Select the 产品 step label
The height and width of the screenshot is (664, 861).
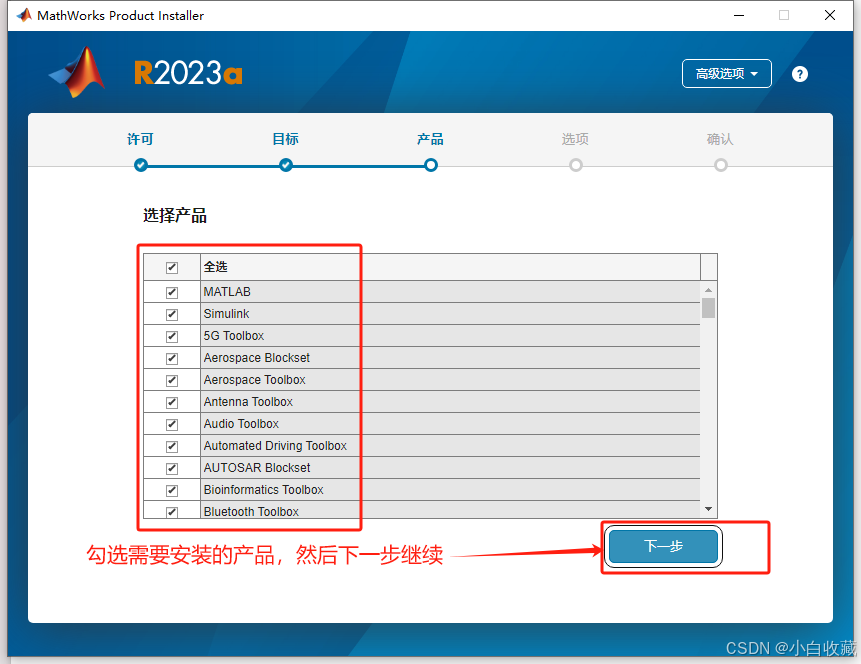point(430,139)
